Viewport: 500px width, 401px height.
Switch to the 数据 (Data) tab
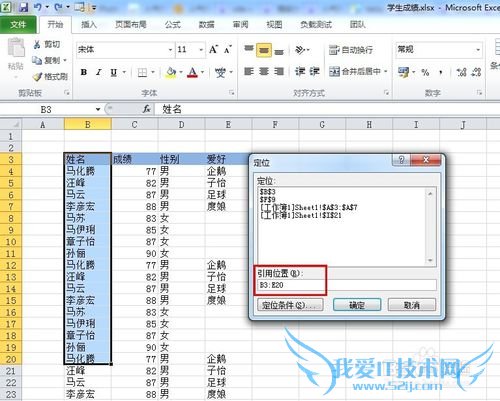(206, 25)
